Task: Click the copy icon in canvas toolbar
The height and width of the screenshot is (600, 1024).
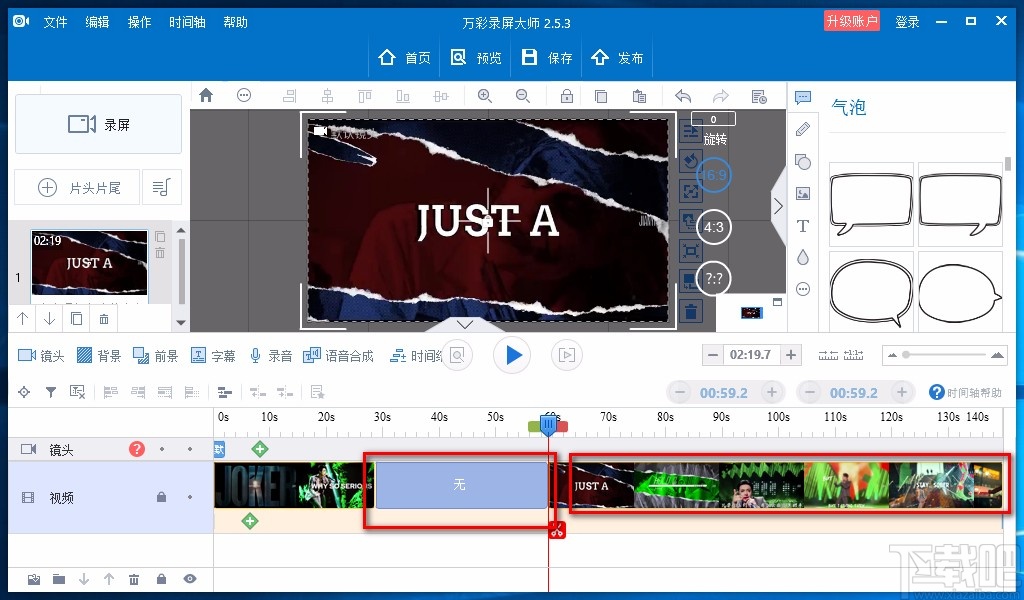Action: [x=601, y=96]
